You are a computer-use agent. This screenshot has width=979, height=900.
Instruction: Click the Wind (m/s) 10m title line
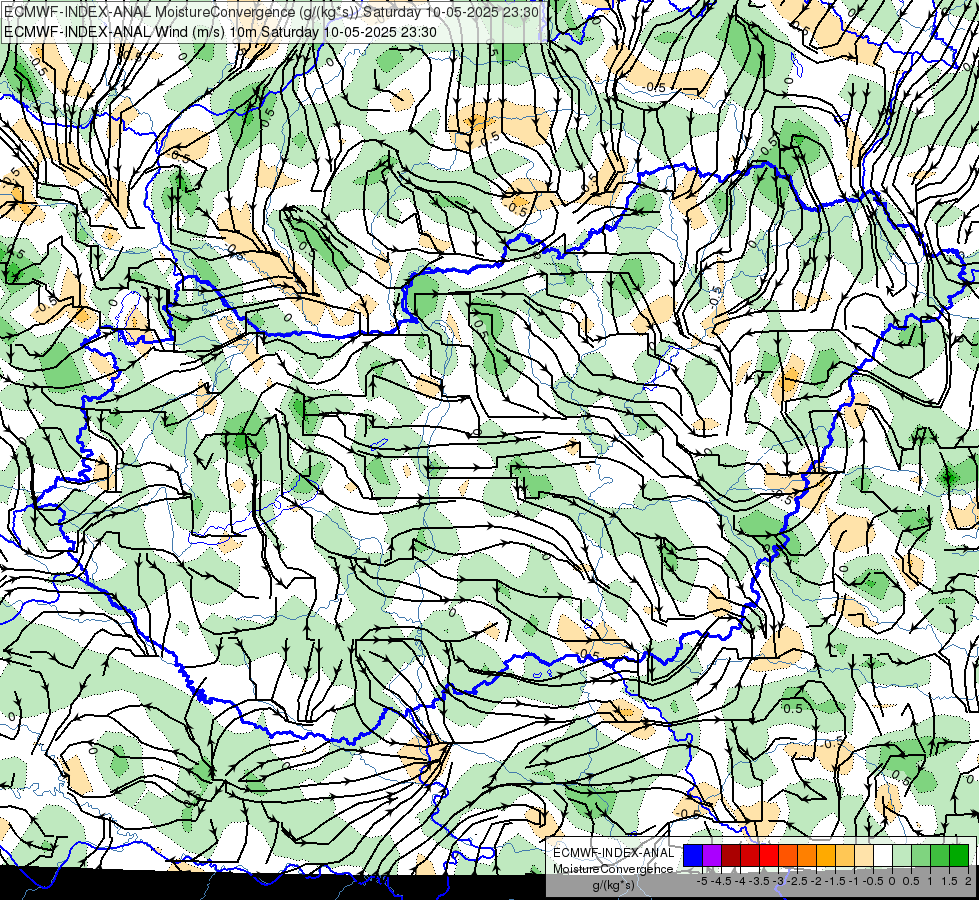pos(220,32)
